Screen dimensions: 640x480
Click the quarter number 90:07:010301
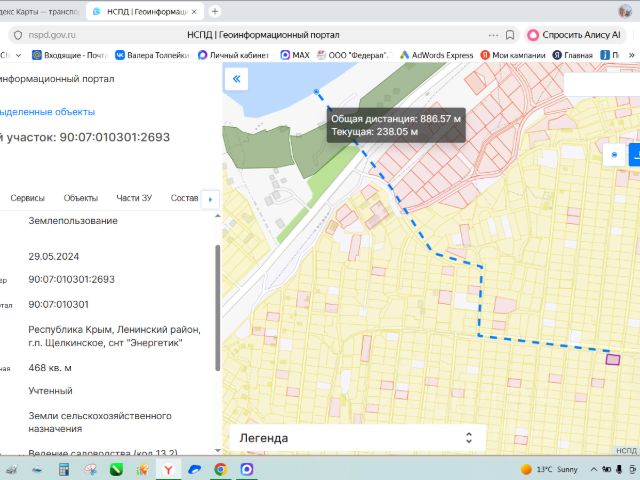[x=58, y=304]
